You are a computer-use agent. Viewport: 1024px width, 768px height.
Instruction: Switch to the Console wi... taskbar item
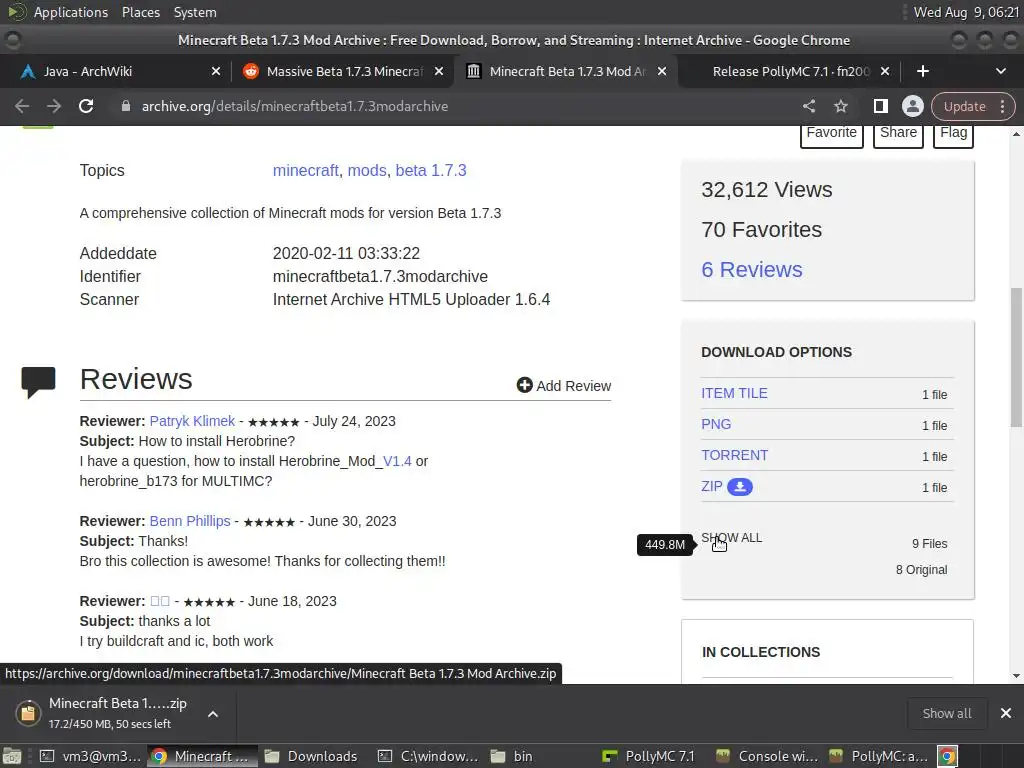[x=767, y=756]
